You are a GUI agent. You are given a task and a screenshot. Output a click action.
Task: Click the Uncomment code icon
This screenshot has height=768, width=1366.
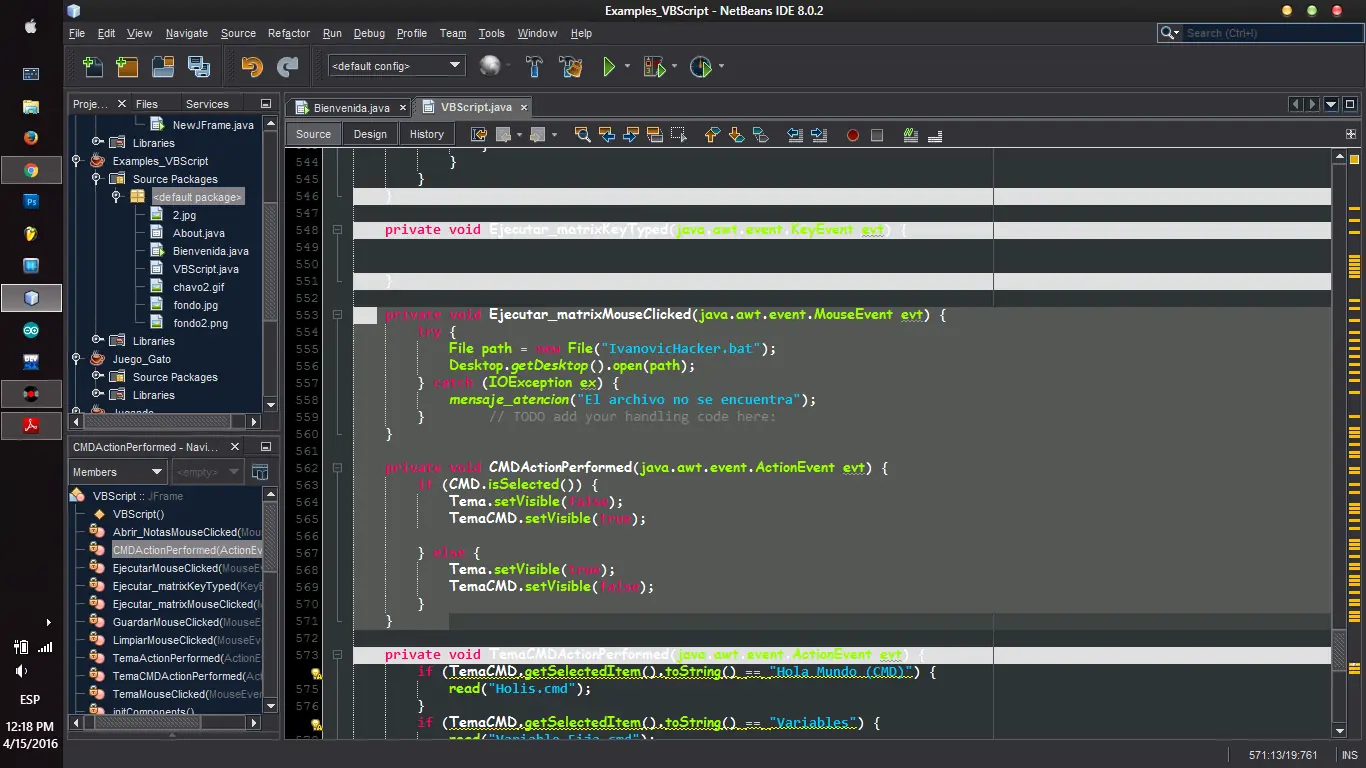(935, 134)
